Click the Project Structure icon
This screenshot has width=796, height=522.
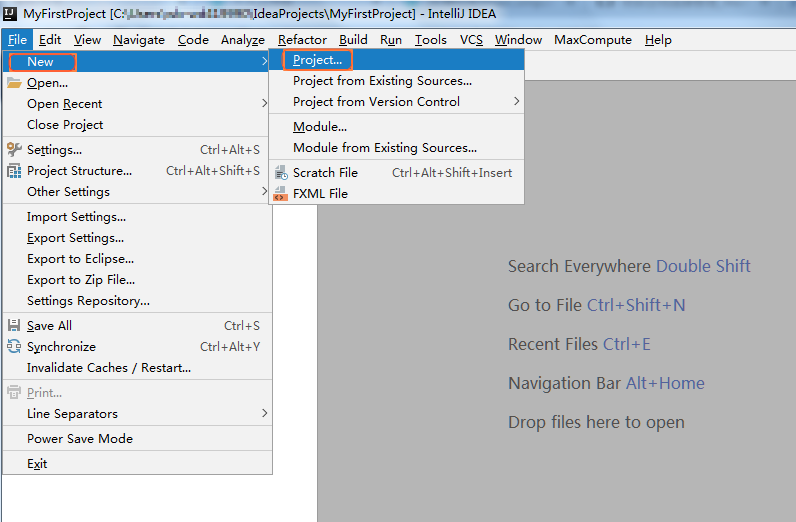point(14,171)
